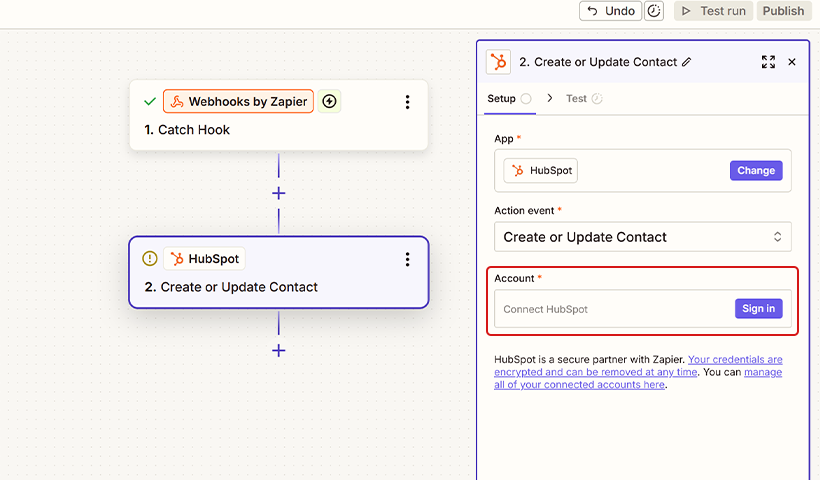Click the chevron between Setup and Test
Image resolution: width=820 pixels, height=480 pixels.
click(x=549, y=98)
